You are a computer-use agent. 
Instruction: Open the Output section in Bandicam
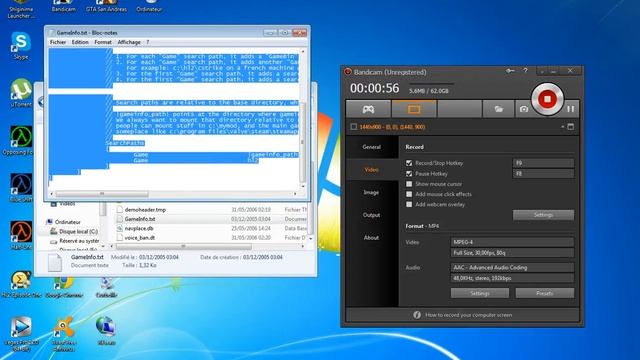point(371,215)
